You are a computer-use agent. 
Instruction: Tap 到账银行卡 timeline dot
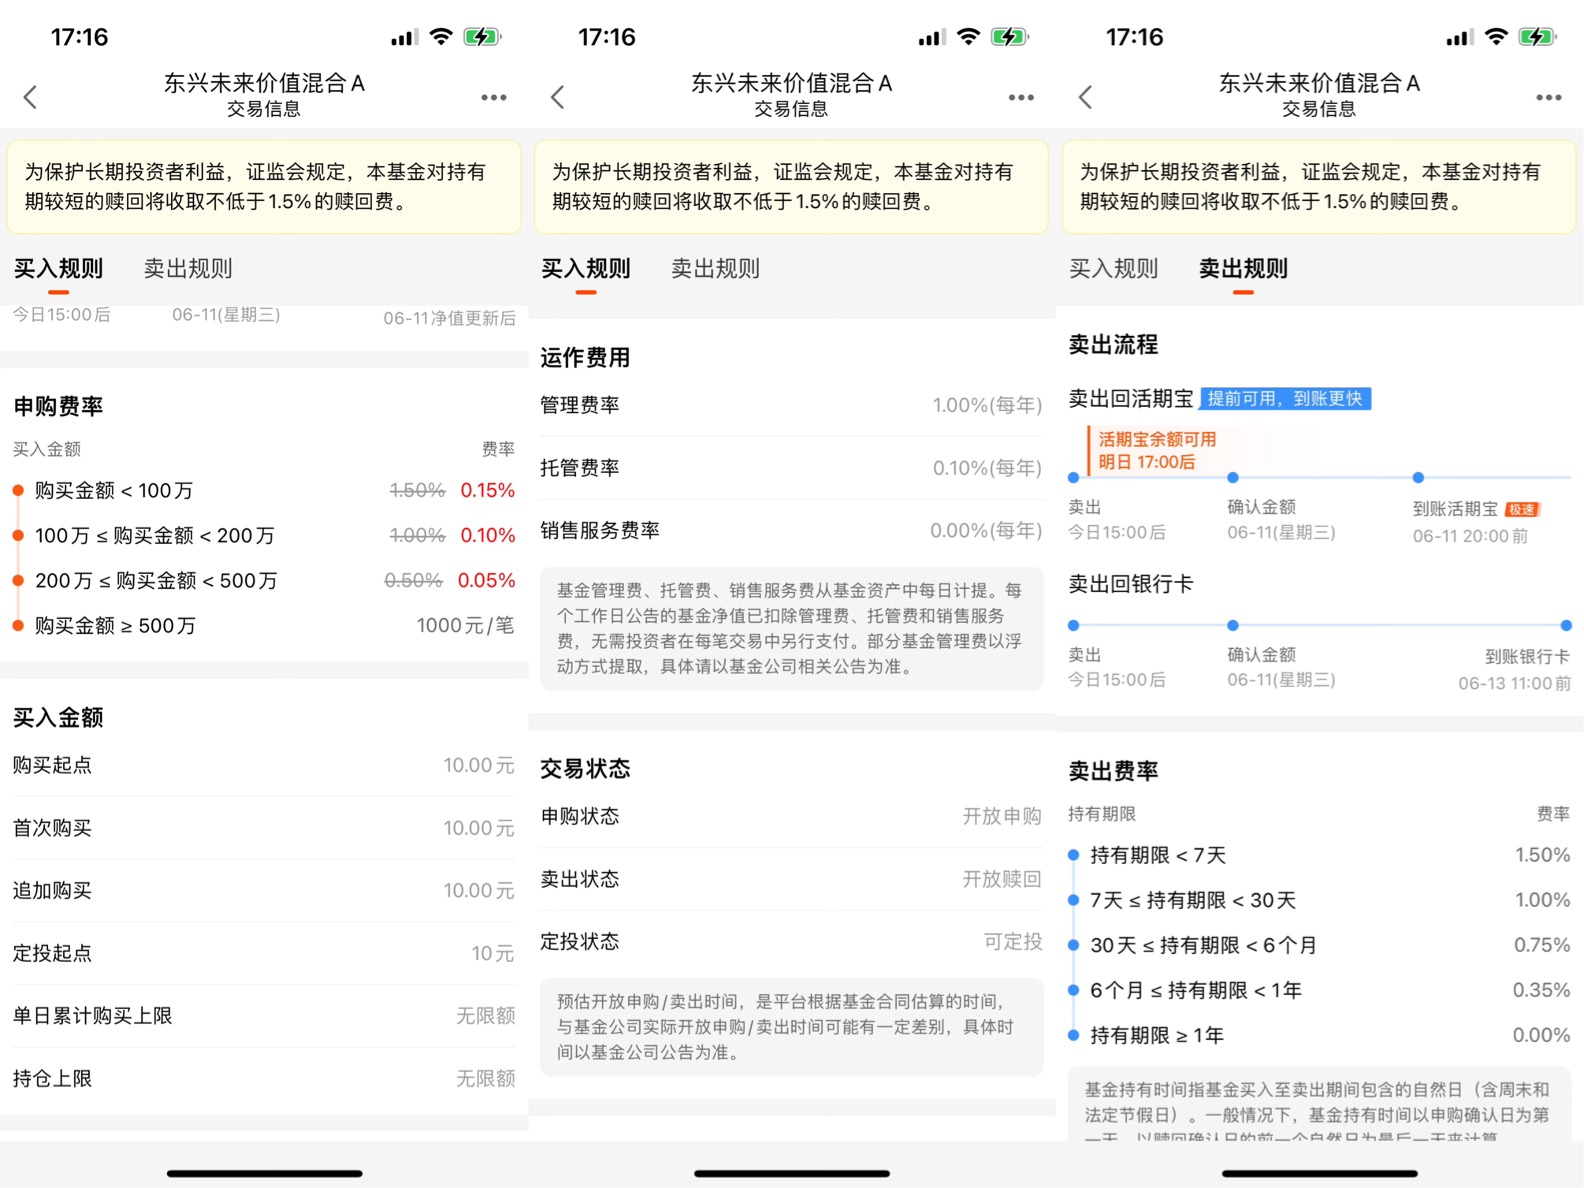click(x=1566, y=626)
